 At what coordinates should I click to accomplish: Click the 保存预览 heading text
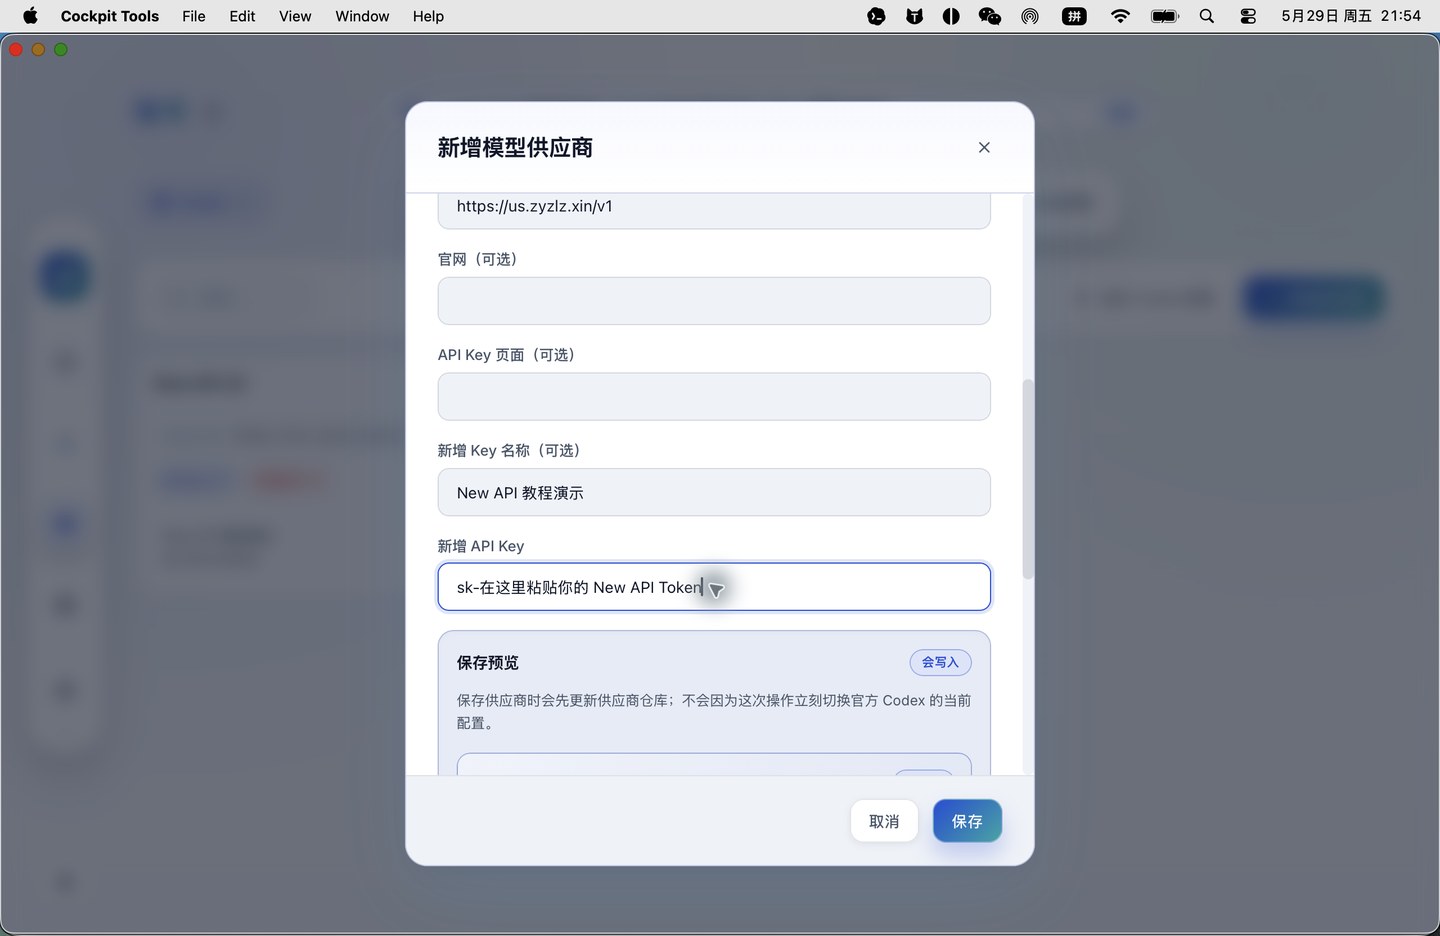[x=488, y=663]
